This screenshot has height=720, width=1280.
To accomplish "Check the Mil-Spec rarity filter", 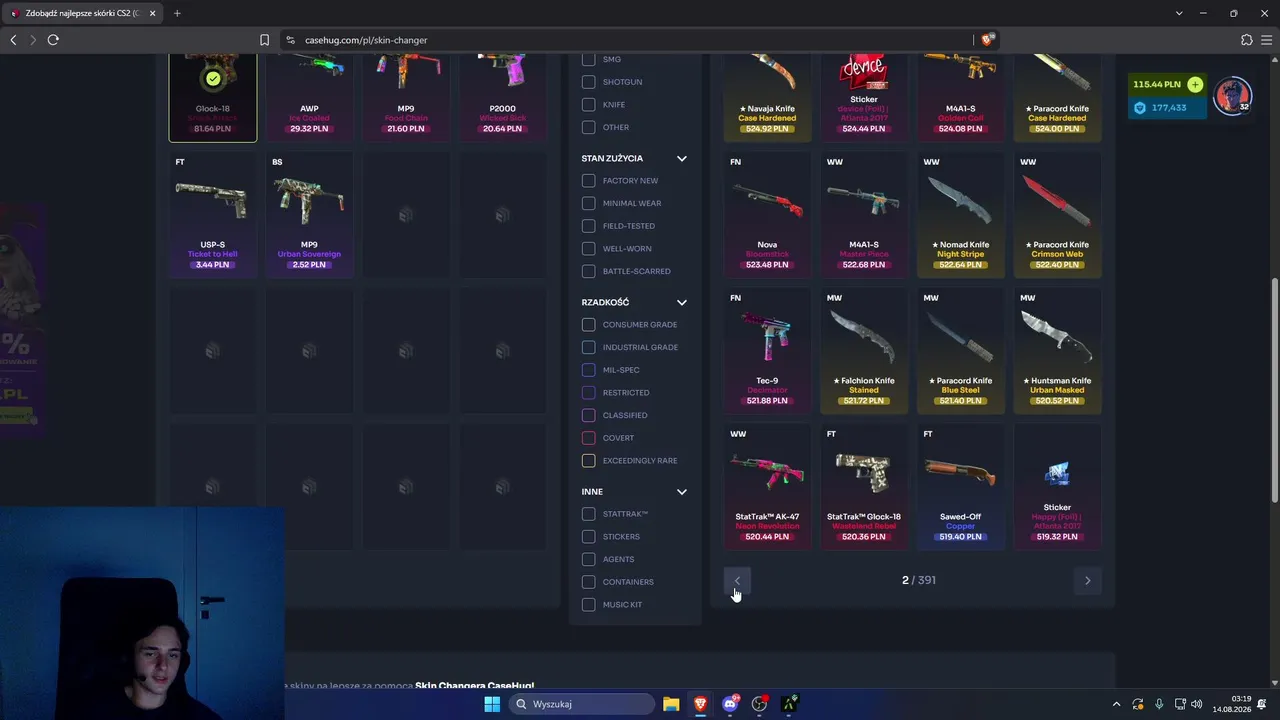I will [588, 370].
